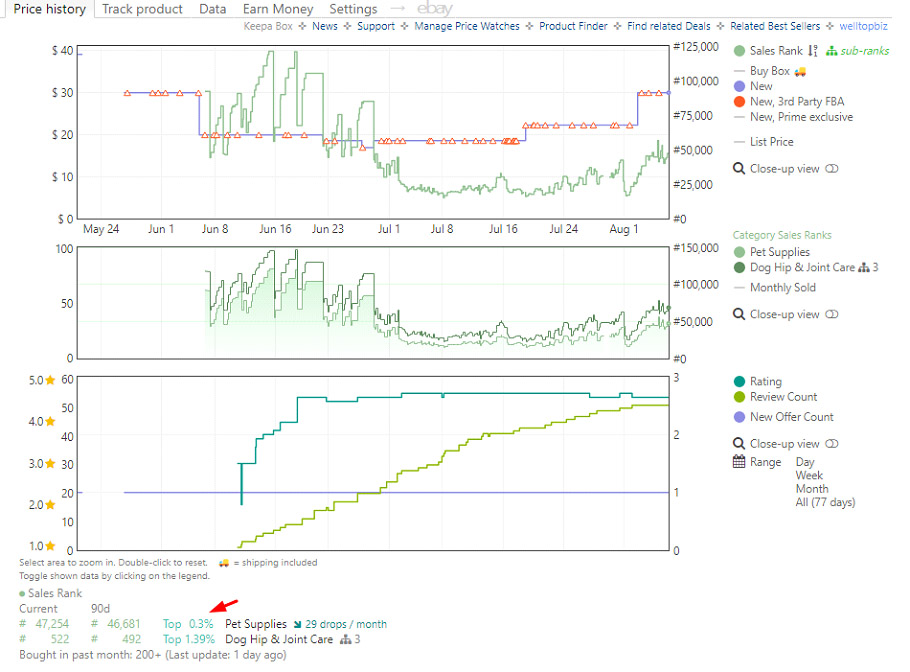Toggle Close-up view switch for price chart
Screen dimensions: 910x672
(832, 169)
